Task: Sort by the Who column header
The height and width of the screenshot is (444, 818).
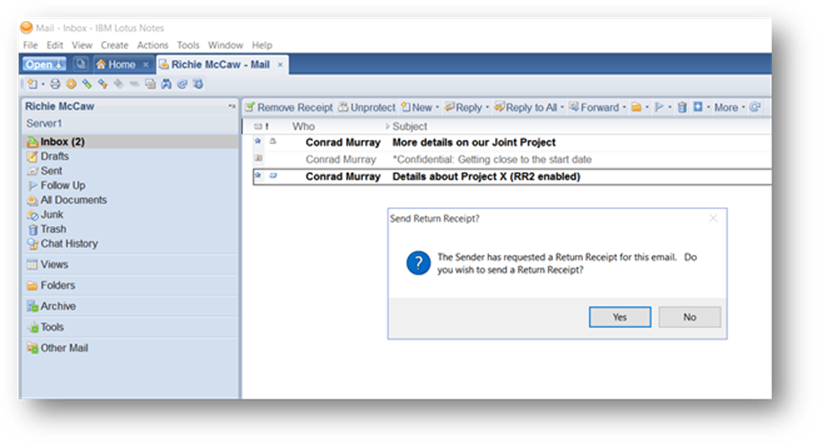Action: click(303, 126)
